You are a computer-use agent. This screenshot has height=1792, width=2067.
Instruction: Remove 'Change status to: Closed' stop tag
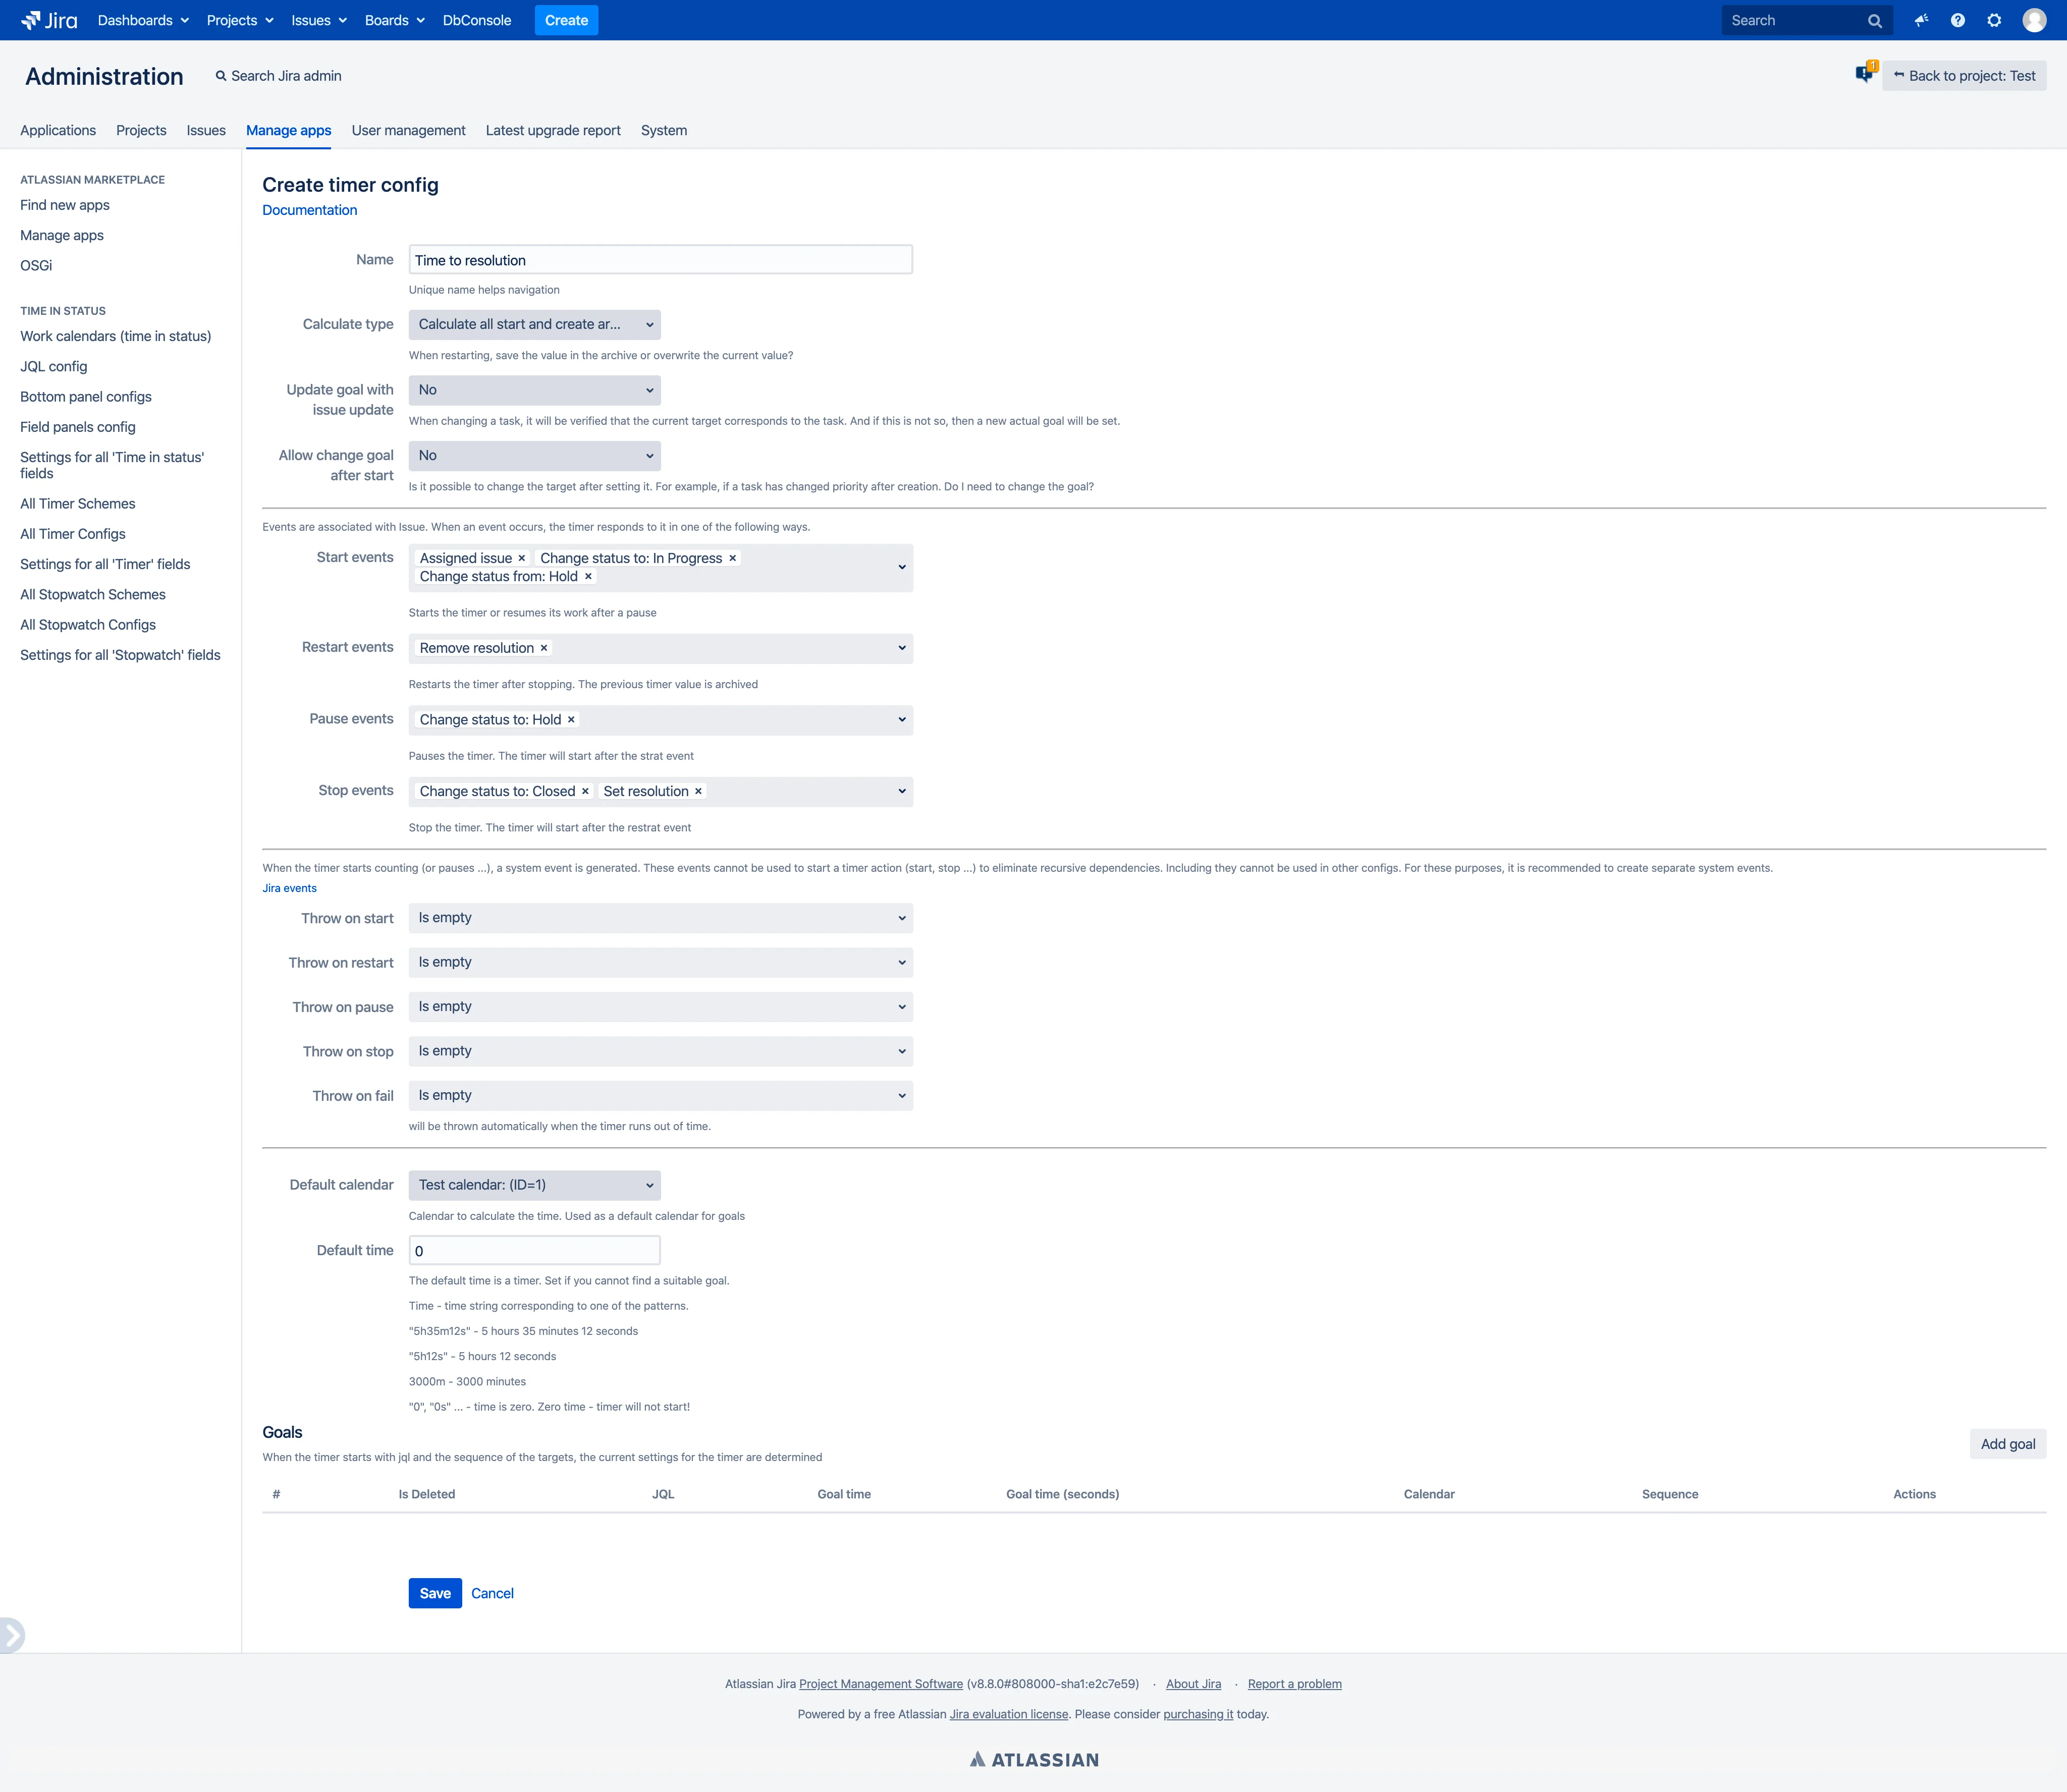[585, 791]
